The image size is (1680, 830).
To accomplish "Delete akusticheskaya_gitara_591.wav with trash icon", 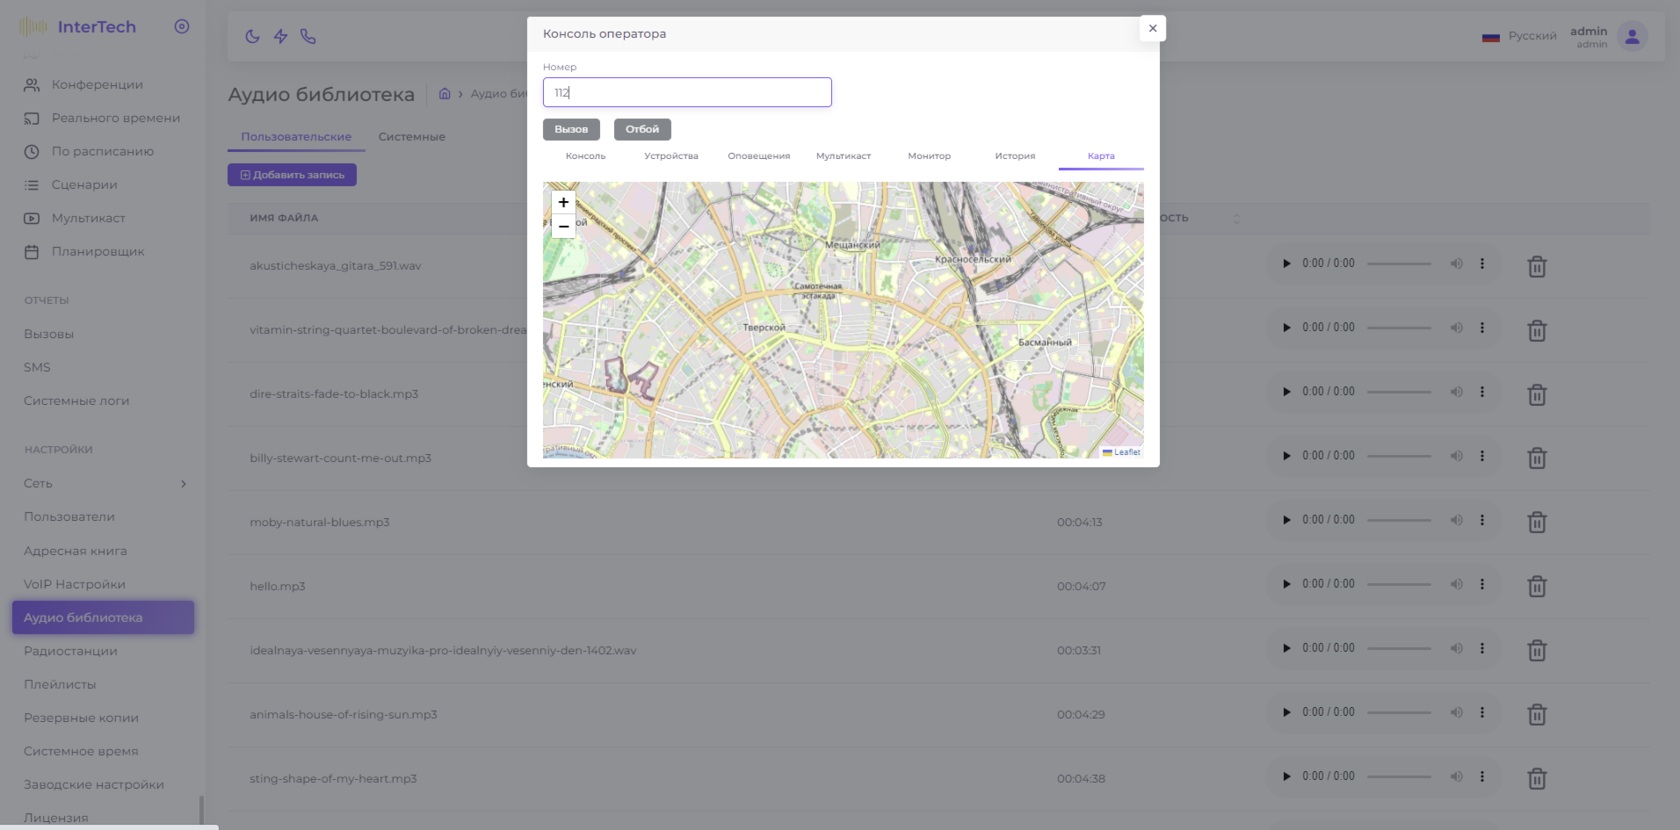I will tap(1536, 266).
